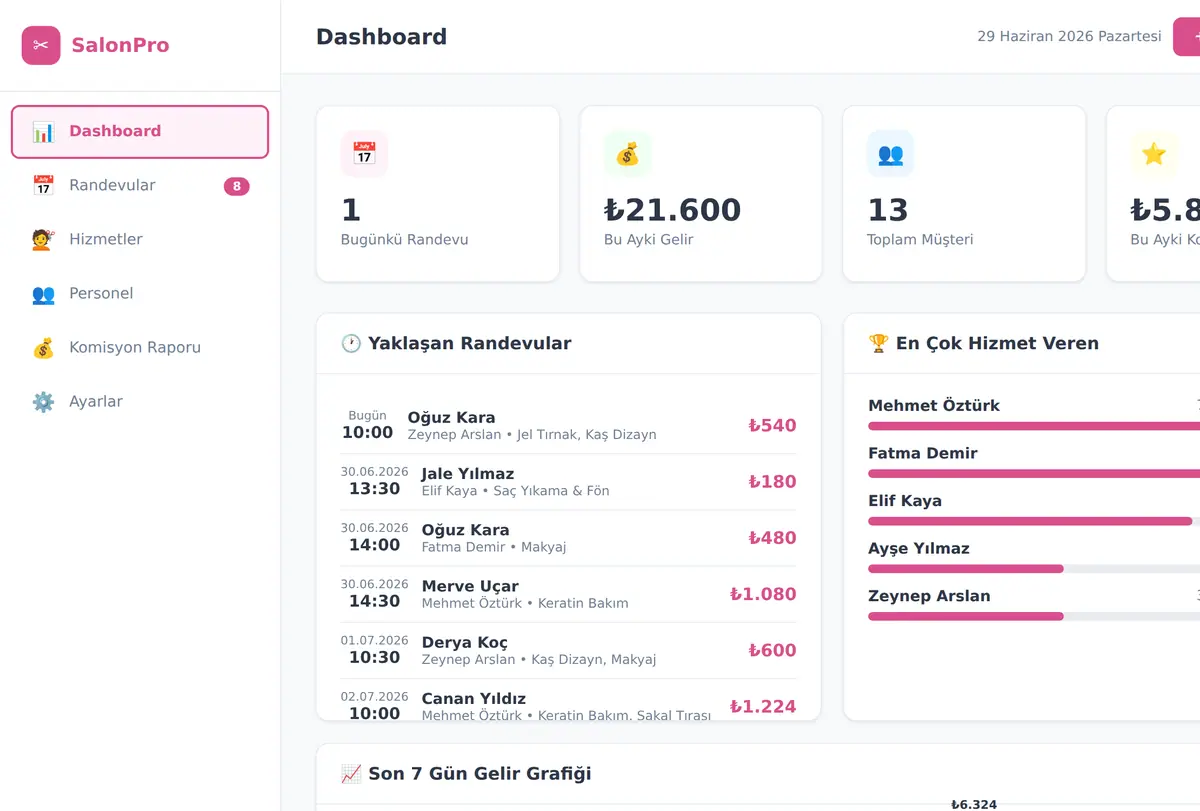Open Ayarlar settings page
This screenshot has width=1200, height=811.
140,402
